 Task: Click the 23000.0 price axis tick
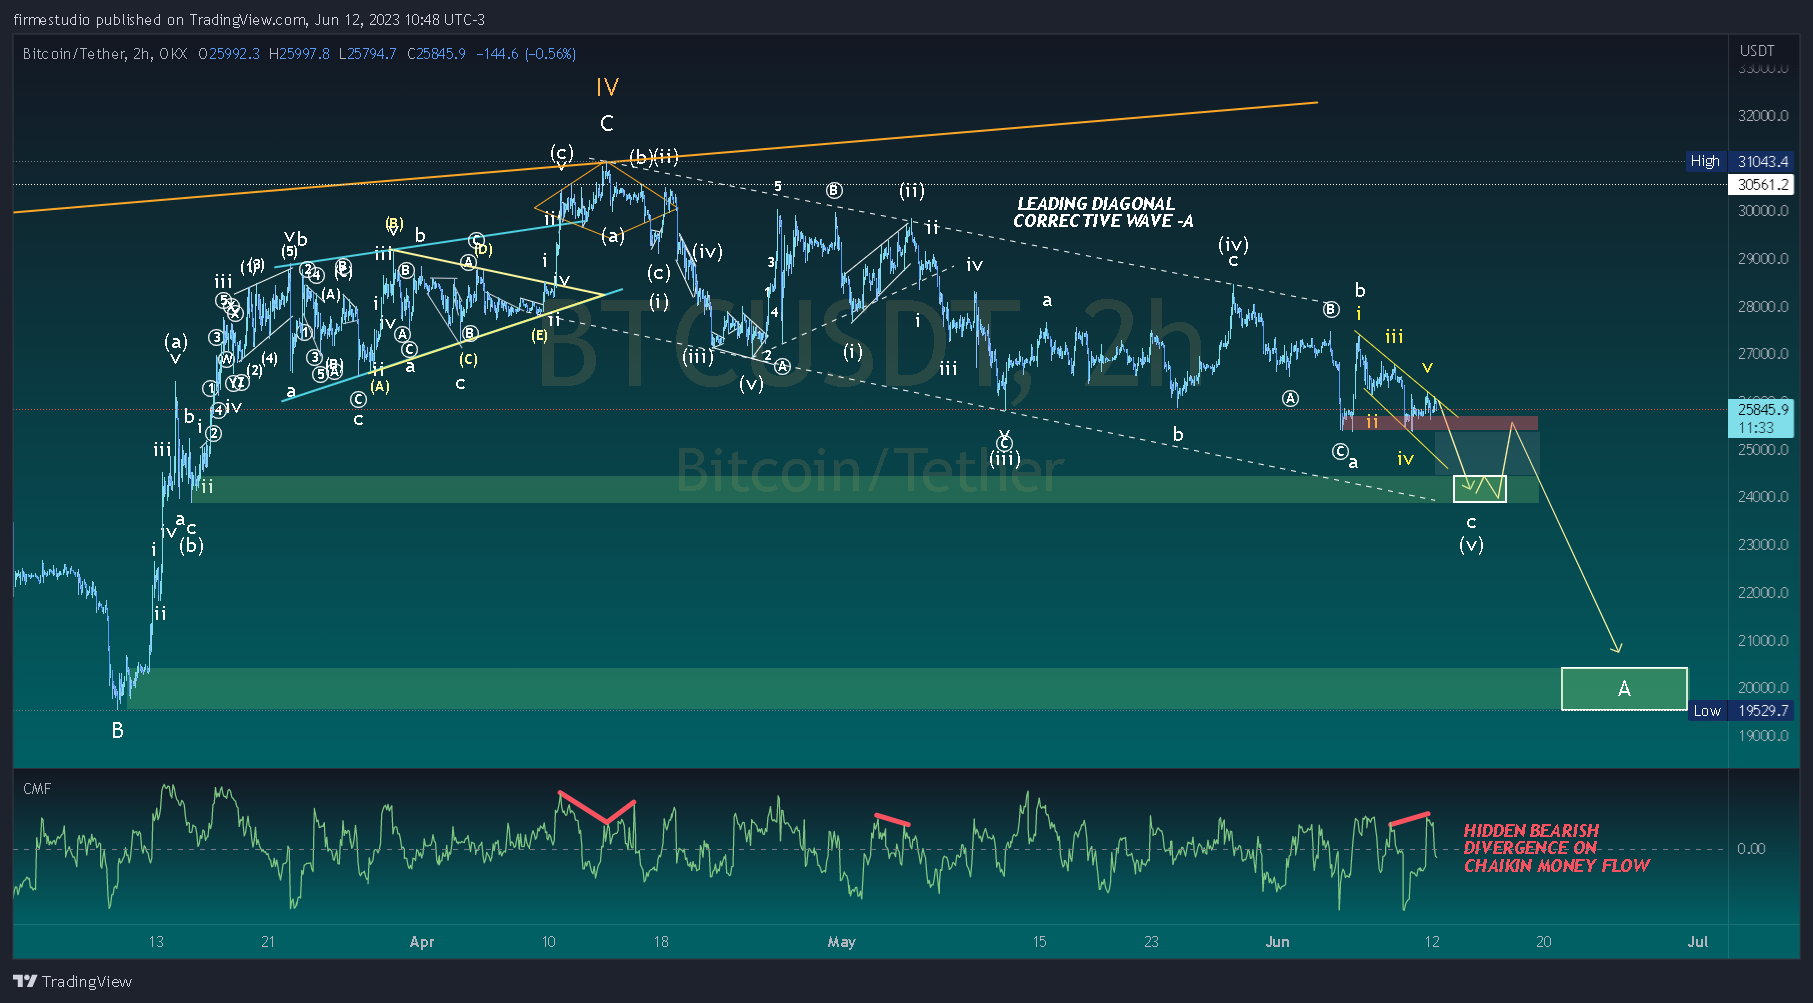[1763, 545]
